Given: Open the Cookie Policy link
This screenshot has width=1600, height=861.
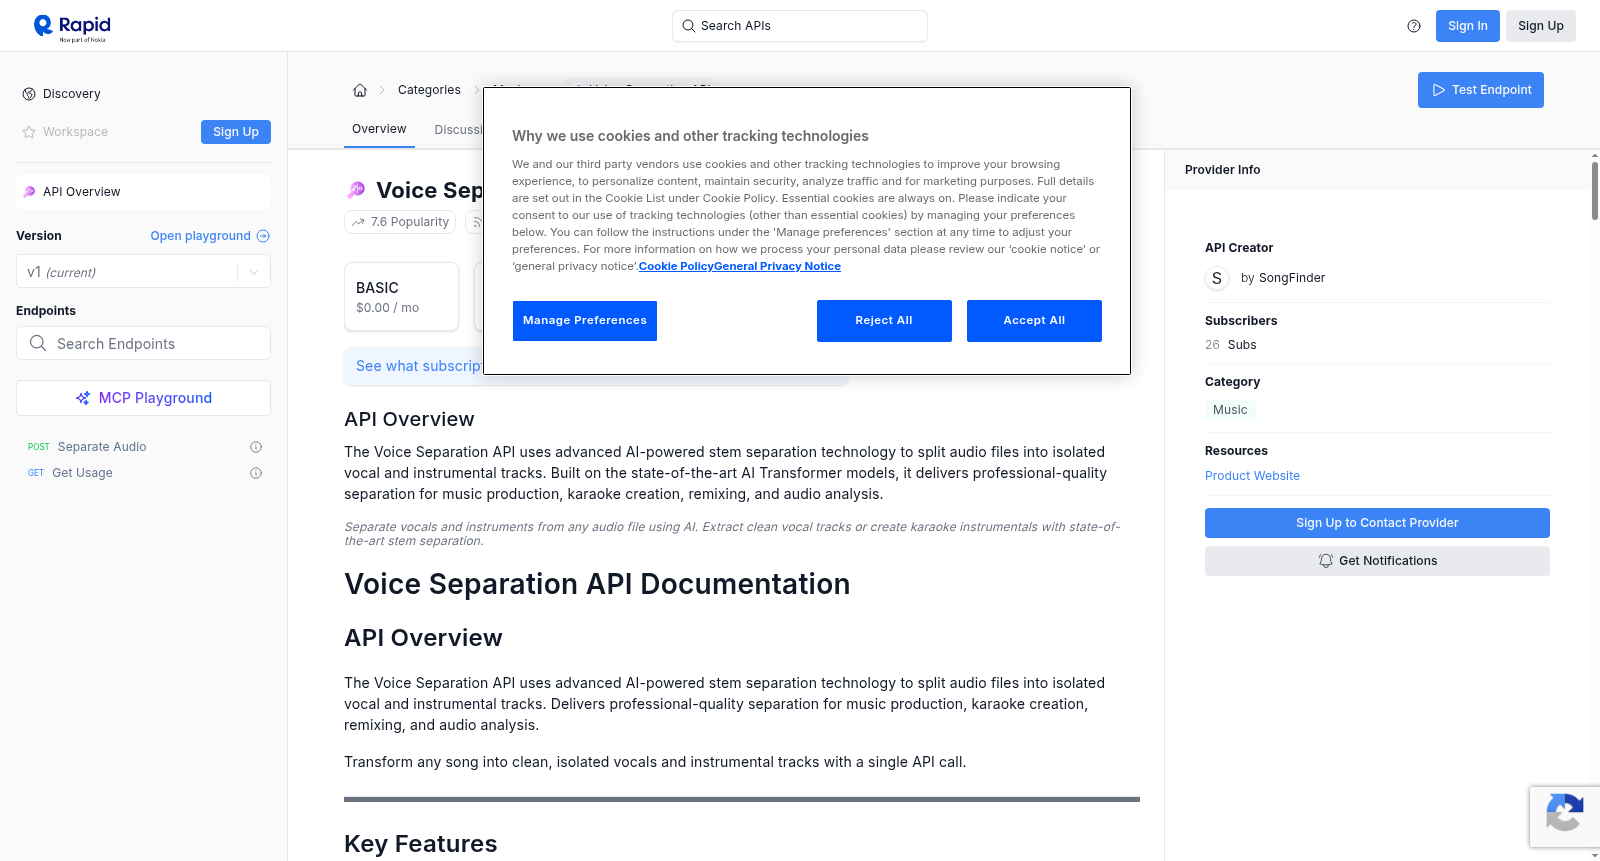Looking at the screenshot, I should tap(676, 266).
